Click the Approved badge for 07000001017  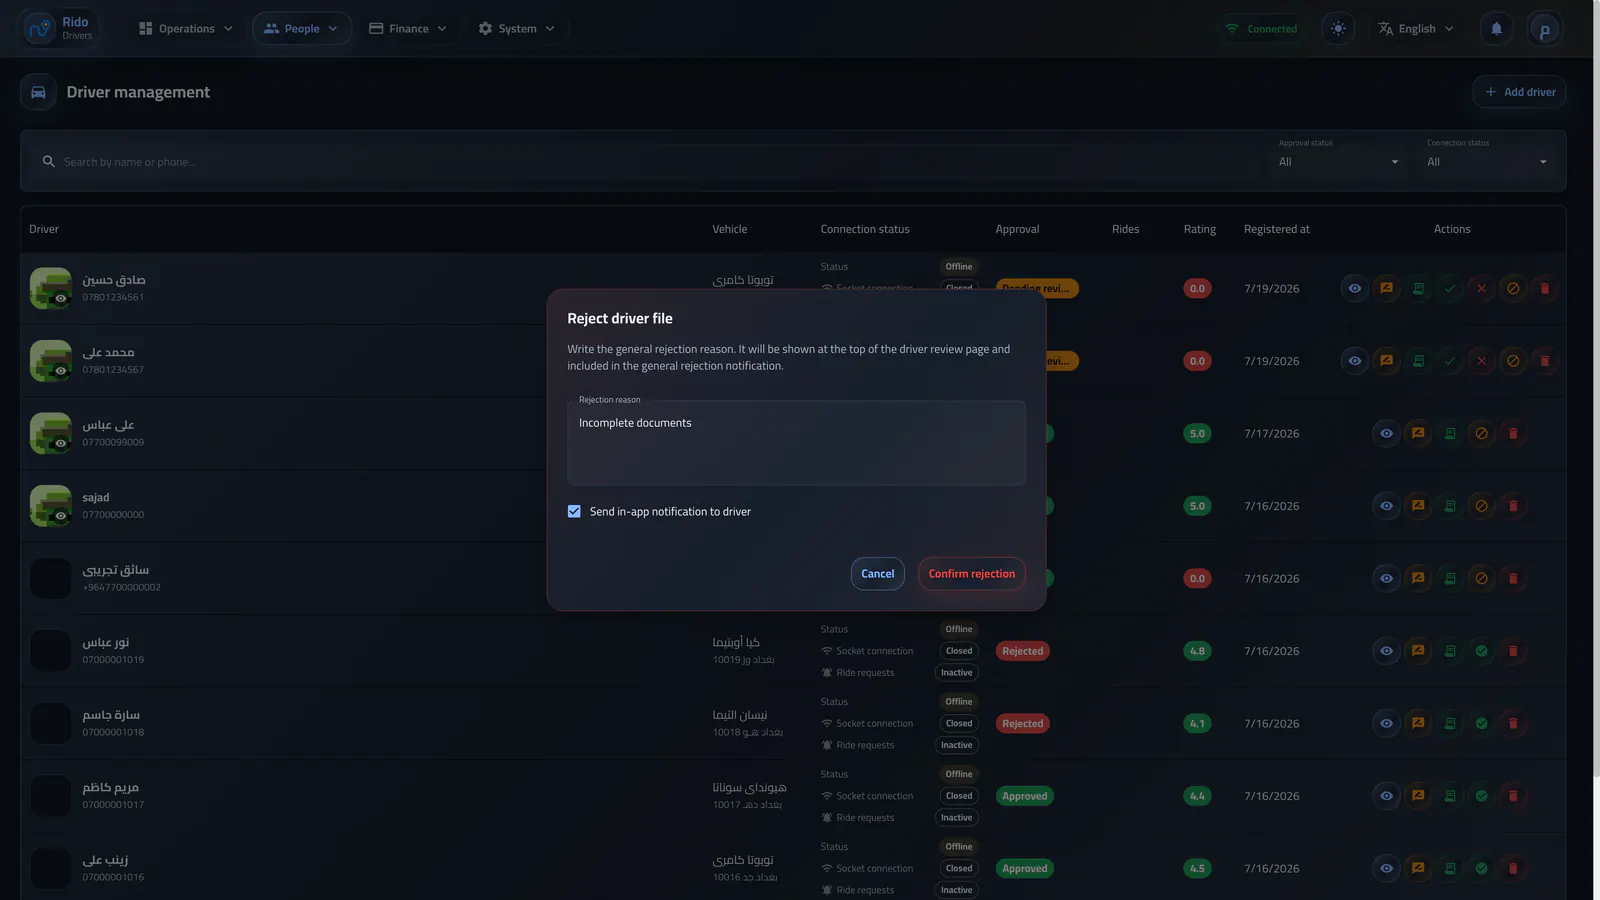[x=1024, y=796]
